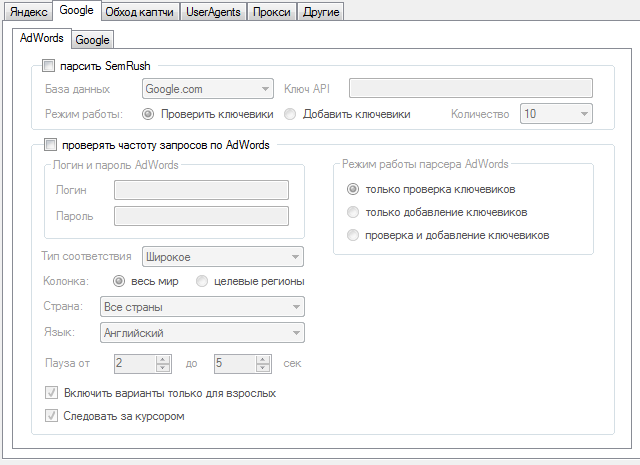This screenshot has width=640, height=465.
Task: Open the Обход каптчи tab
Action: click(140, 13)
